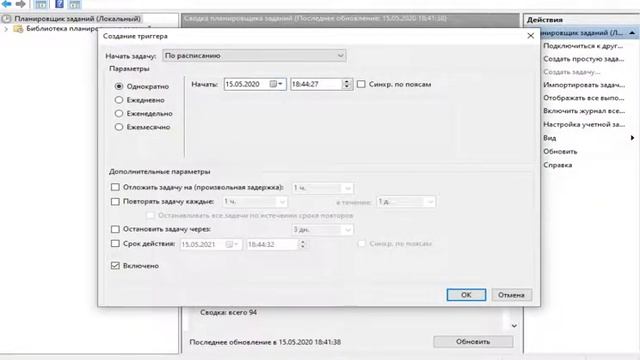Select the Однократно radio option

pos(119,87)
